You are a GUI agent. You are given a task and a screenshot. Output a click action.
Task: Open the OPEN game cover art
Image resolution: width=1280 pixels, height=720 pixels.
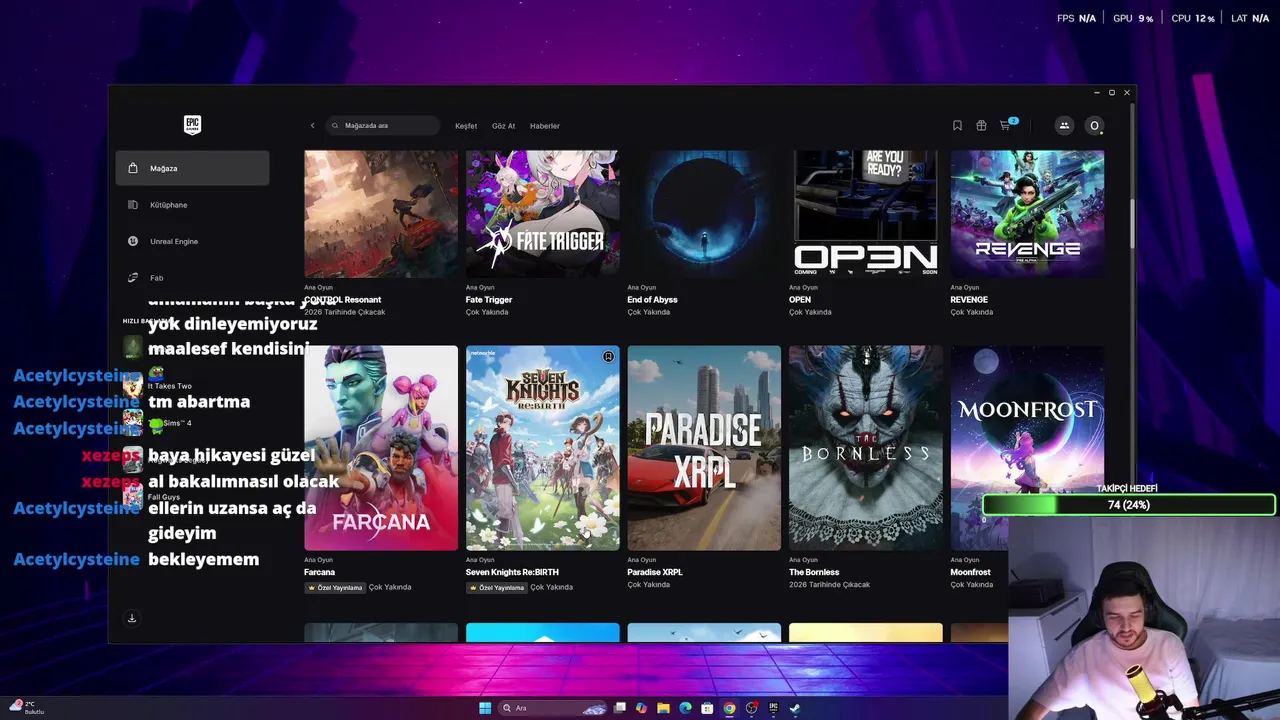tap(866, 214)
